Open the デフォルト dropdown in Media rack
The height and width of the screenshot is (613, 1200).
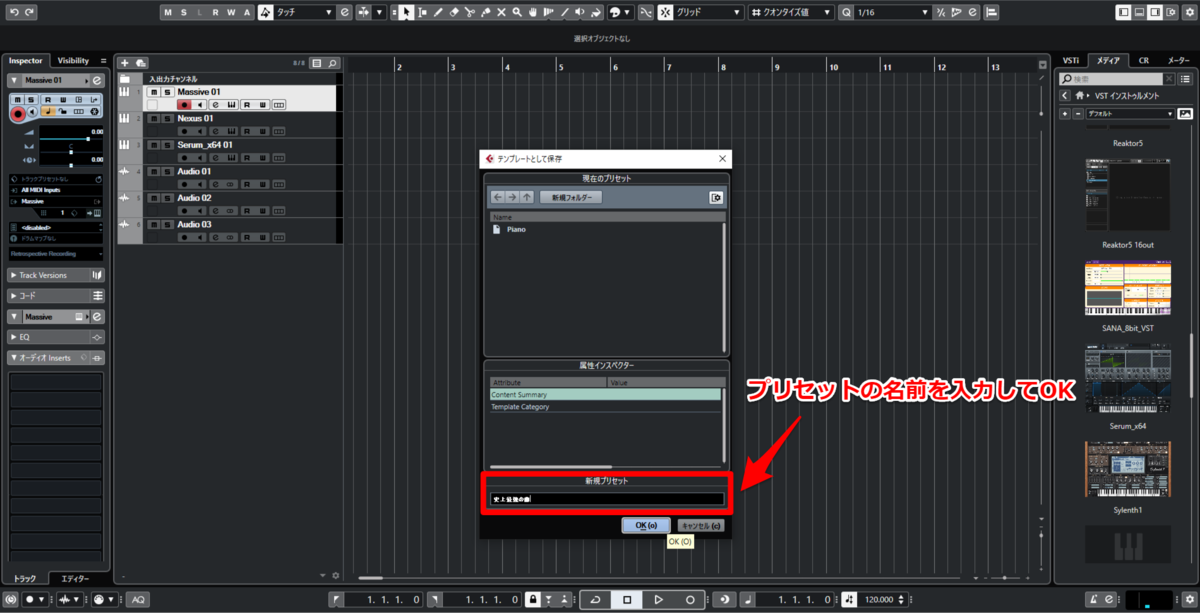tap(1130, 114)
